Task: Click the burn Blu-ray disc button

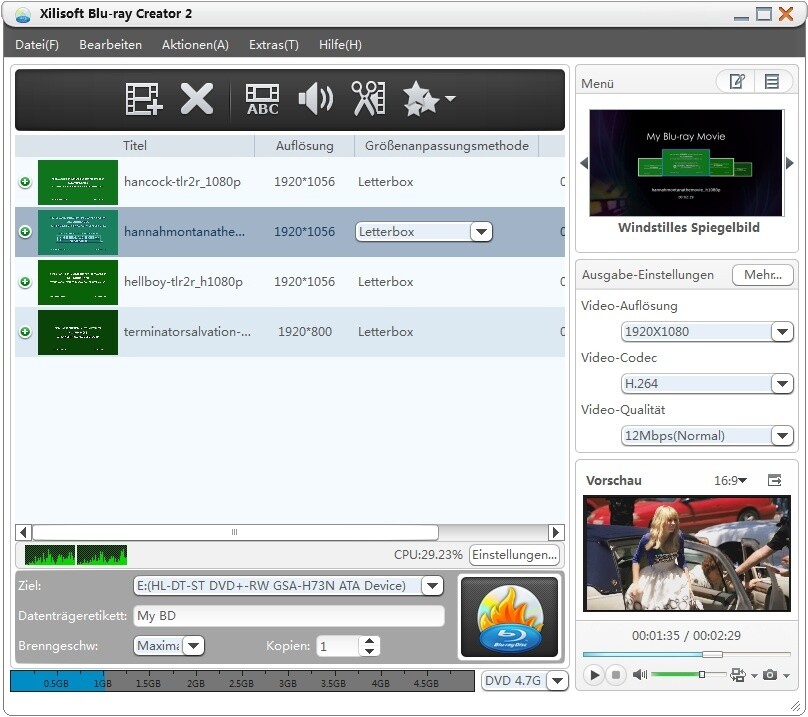Action: [510, 617]
